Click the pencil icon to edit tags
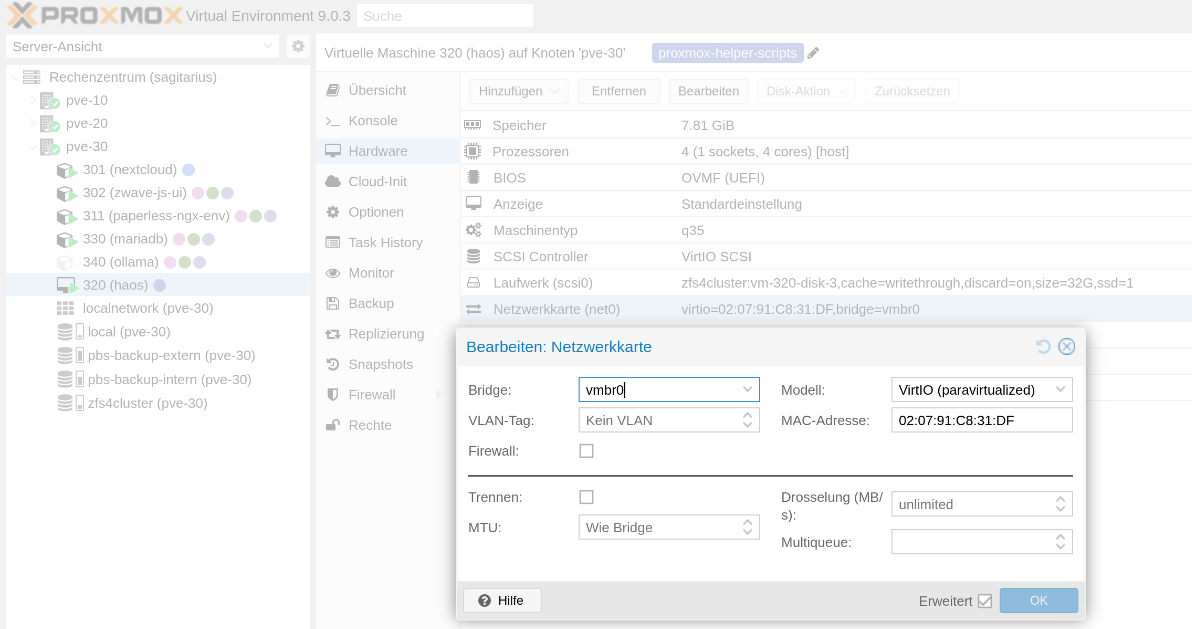Image resolution: width=1192 pixels, height=629 pixels. point(813,53)
